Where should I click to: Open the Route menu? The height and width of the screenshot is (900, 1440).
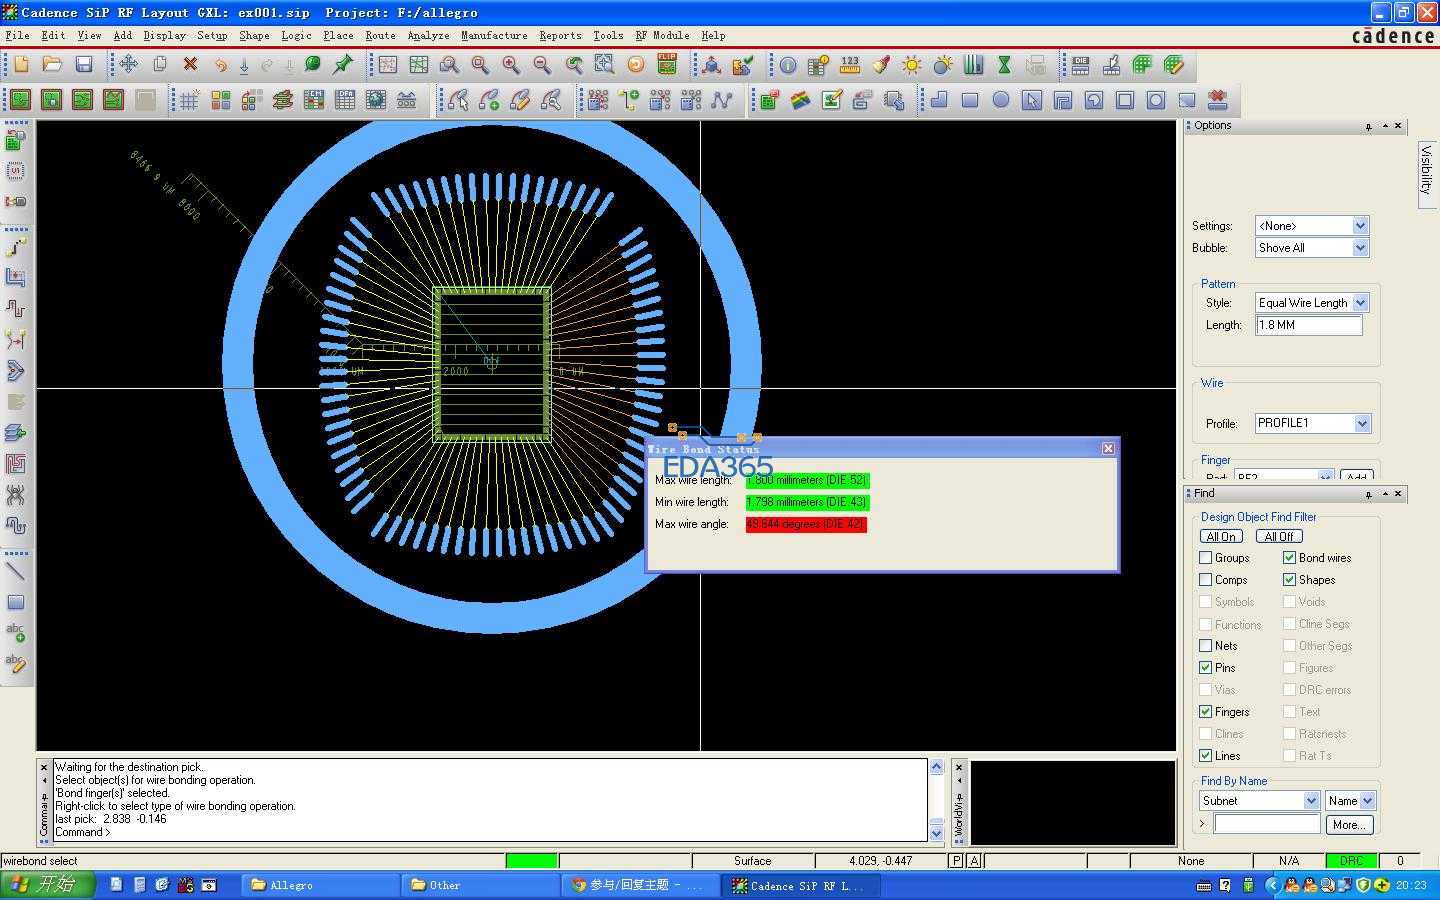(380, 35)
